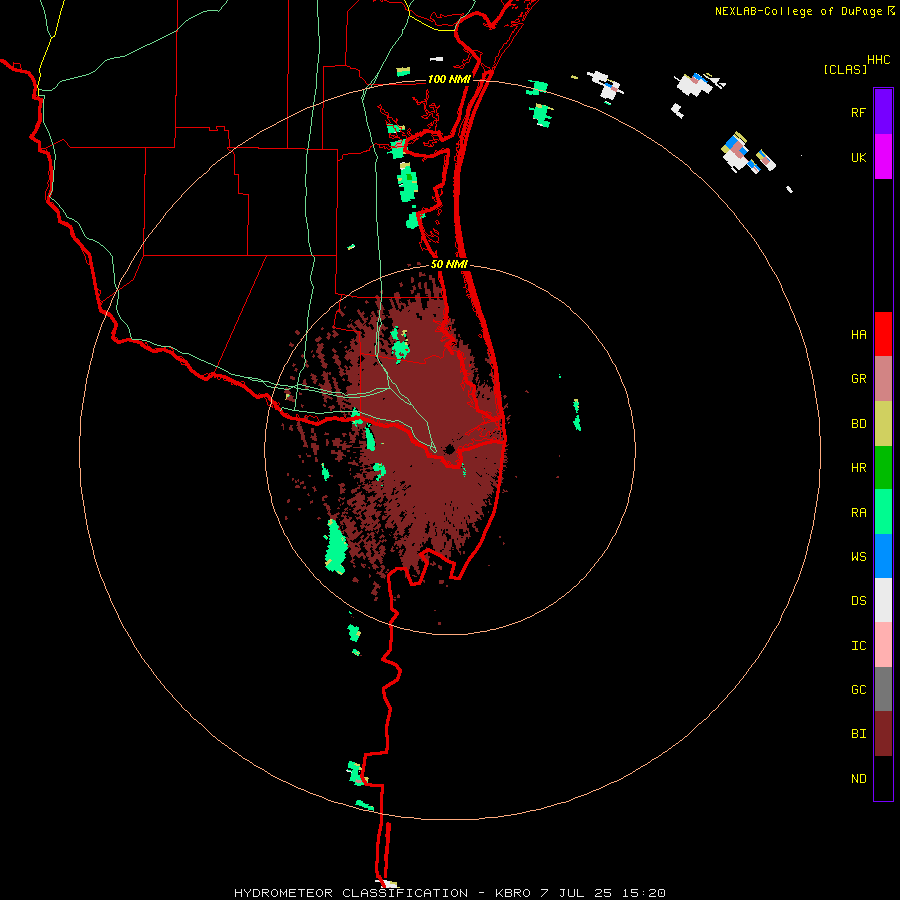Click the 'NEXLAB-College of DuPage' credit text
The width and height of the screenshot is (900, 900).
click(x=798, y=11)
